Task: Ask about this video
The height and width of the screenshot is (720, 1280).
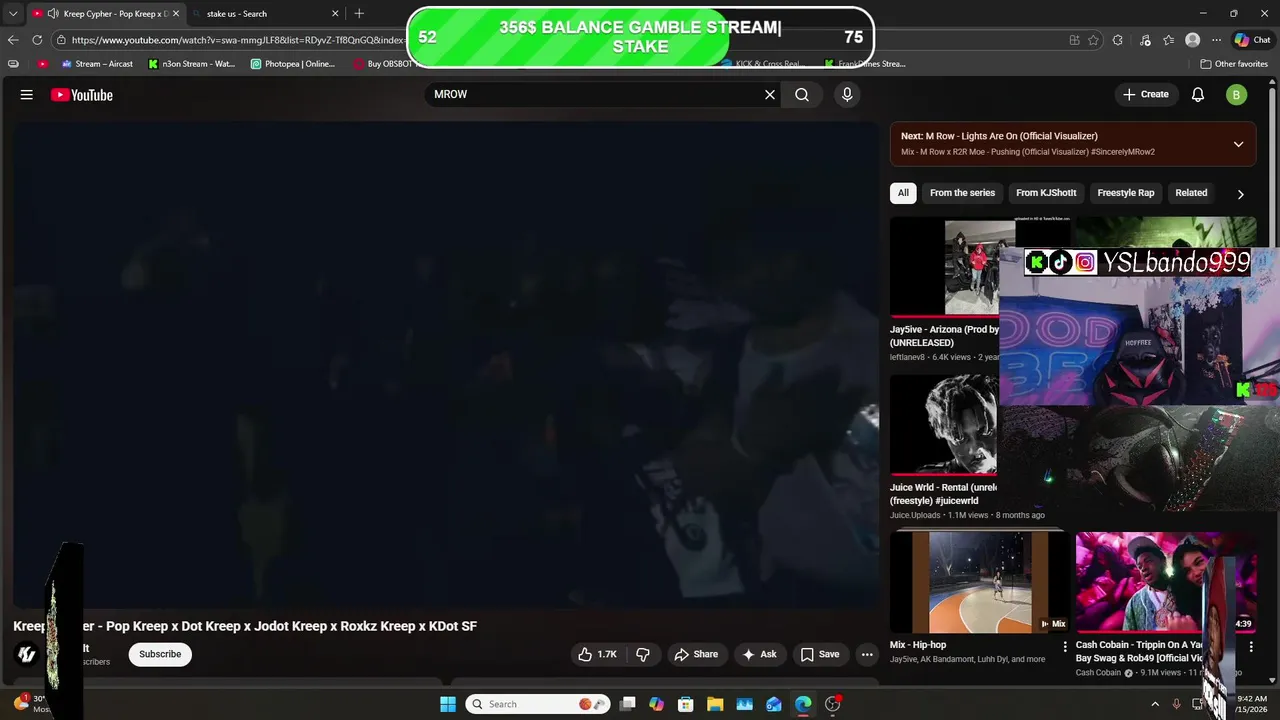Action: pyautogui.click(x=759, y=654)
